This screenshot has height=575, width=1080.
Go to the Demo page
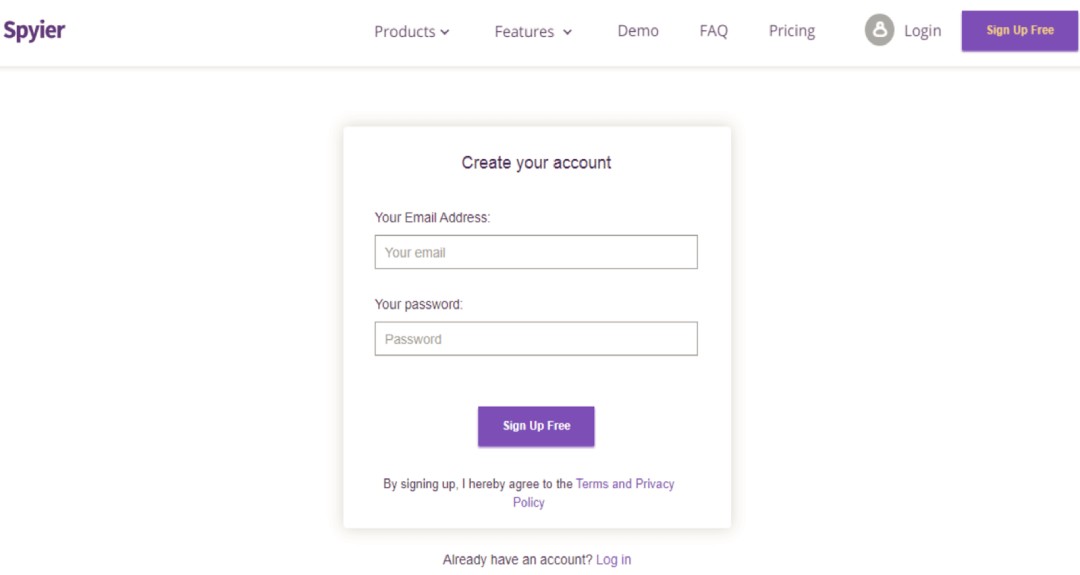(638, 31)
